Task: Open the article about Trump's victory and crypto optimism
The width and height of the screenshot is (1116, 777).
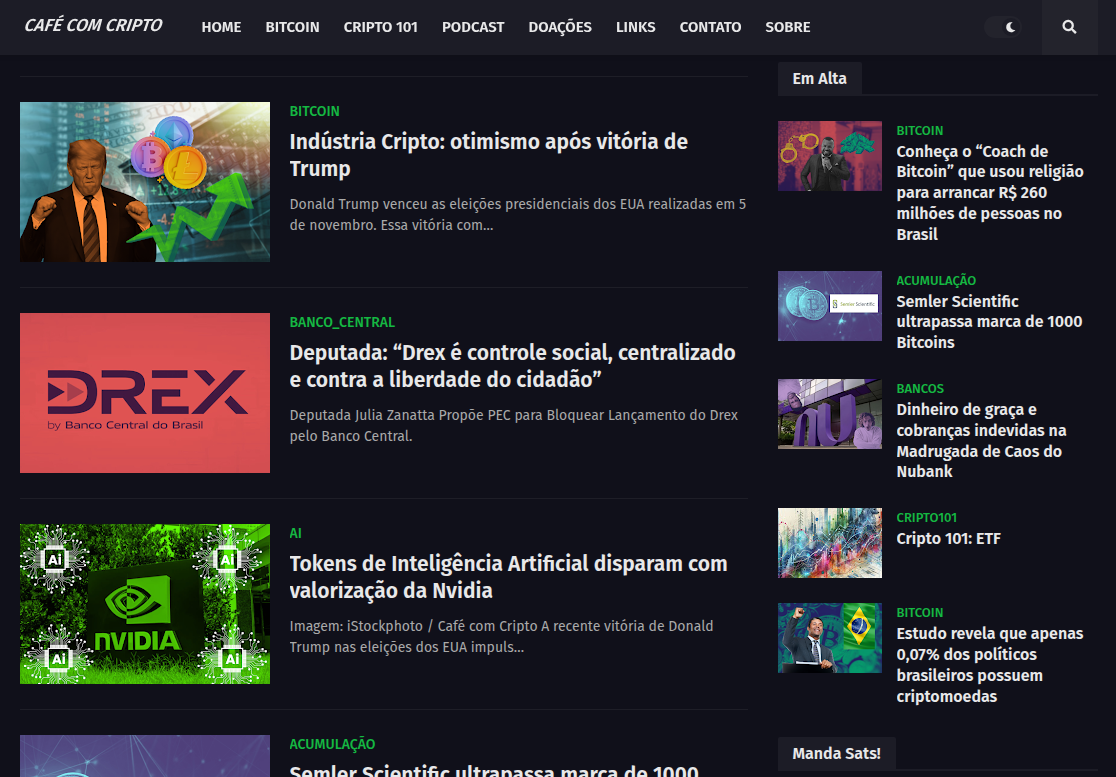Action: pyautogui.click(x=488, y=155)
